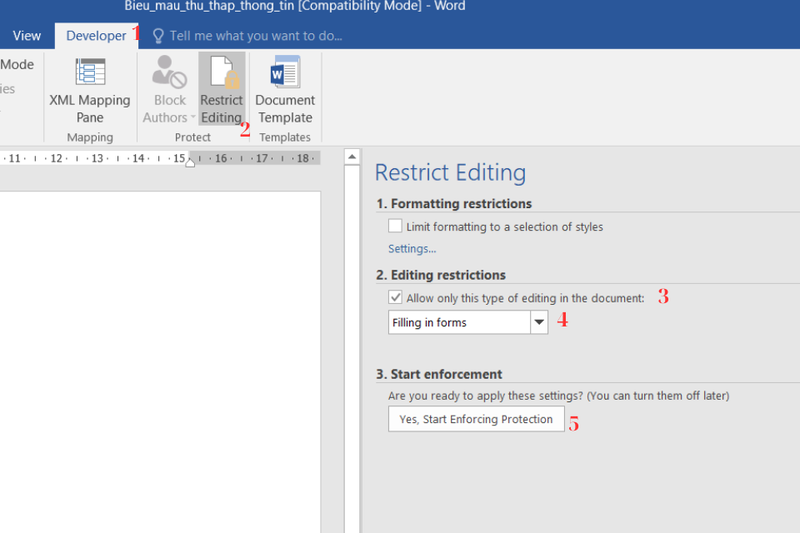The image size is (800, 533).
Task: Click inside the blank document page
Action: [160, 350]
